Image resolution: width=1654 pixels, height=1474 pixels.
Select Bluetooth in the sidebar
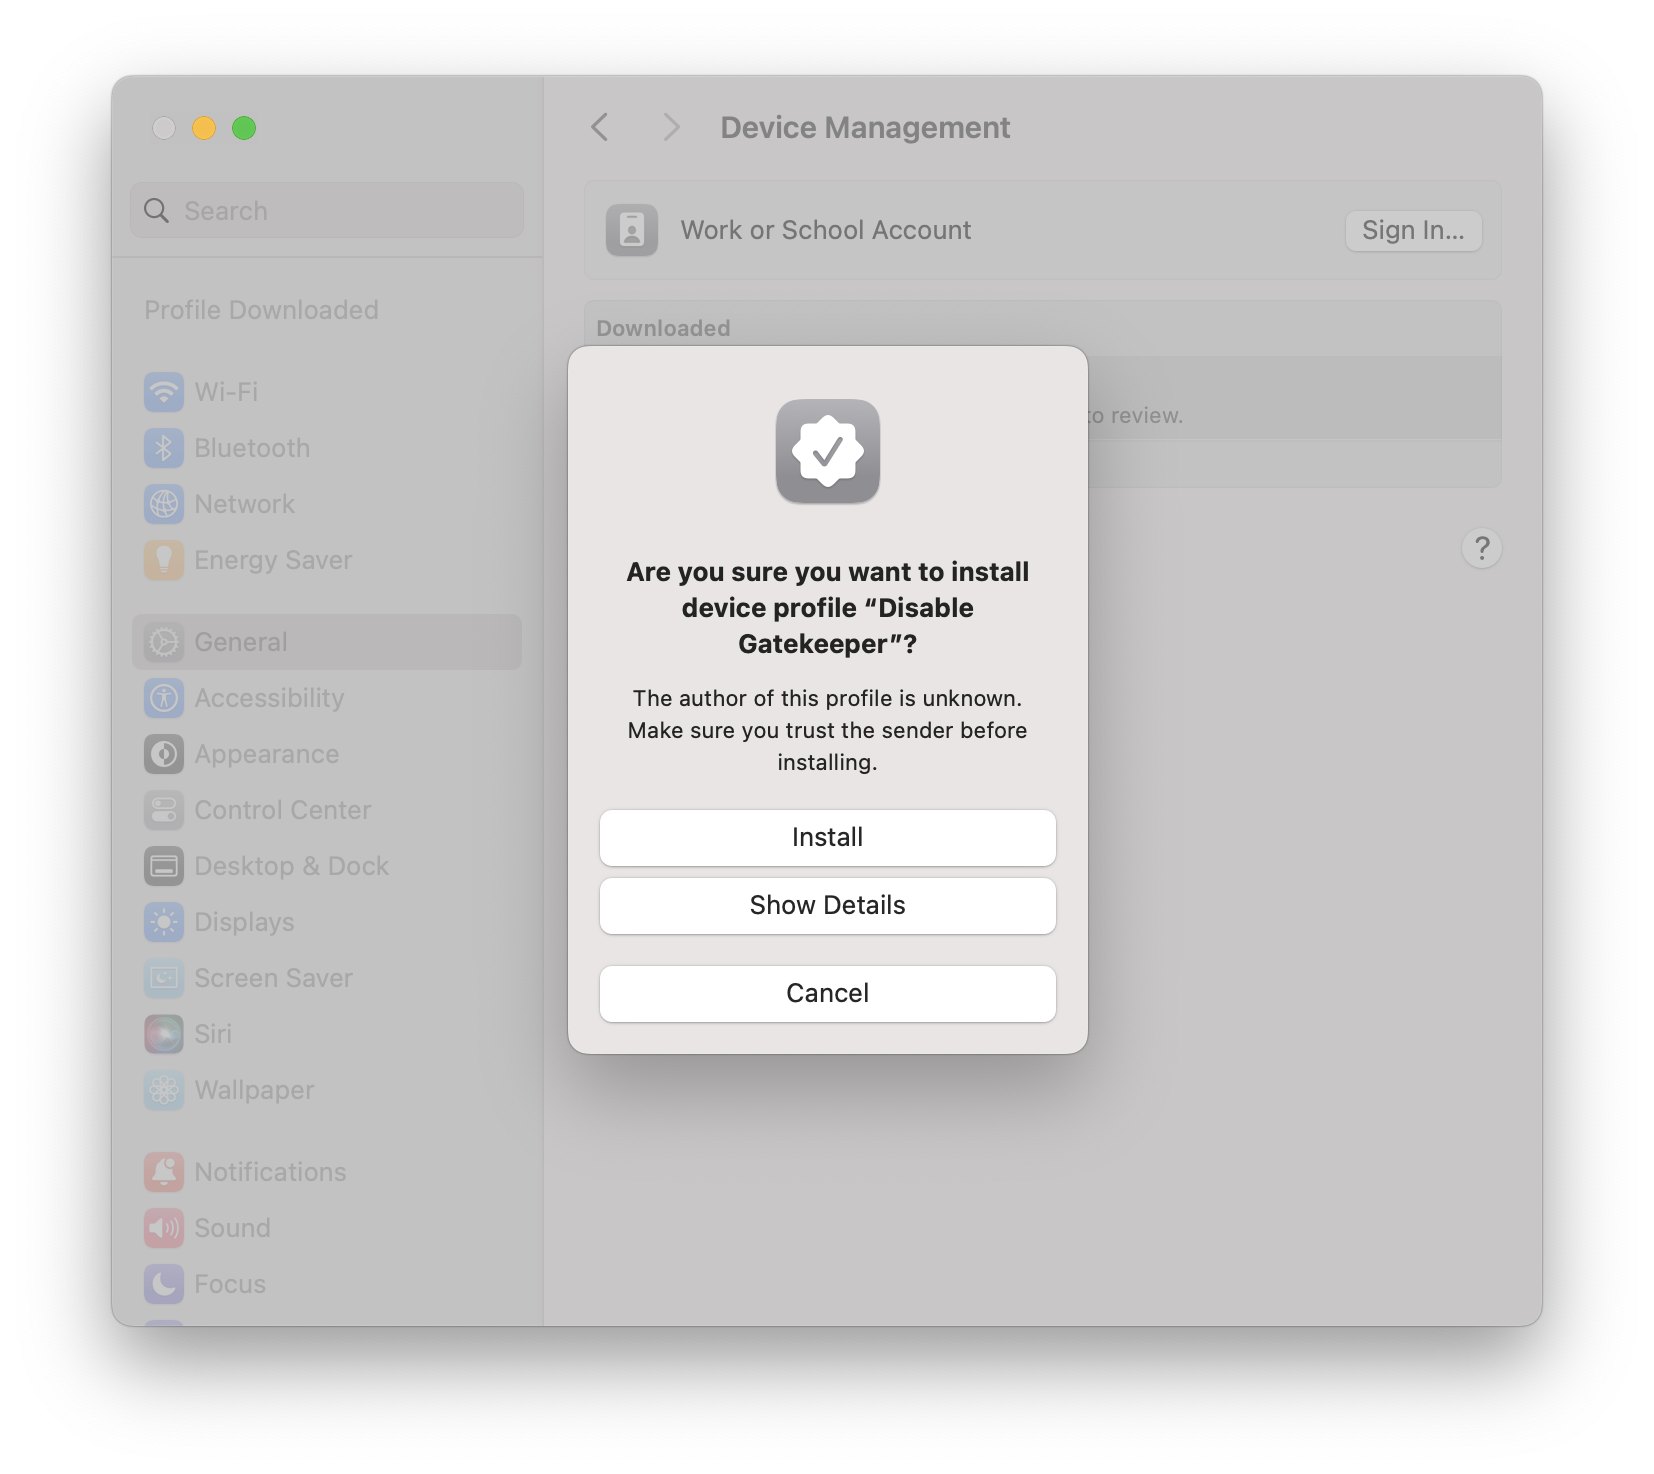(x=250, y=448)
